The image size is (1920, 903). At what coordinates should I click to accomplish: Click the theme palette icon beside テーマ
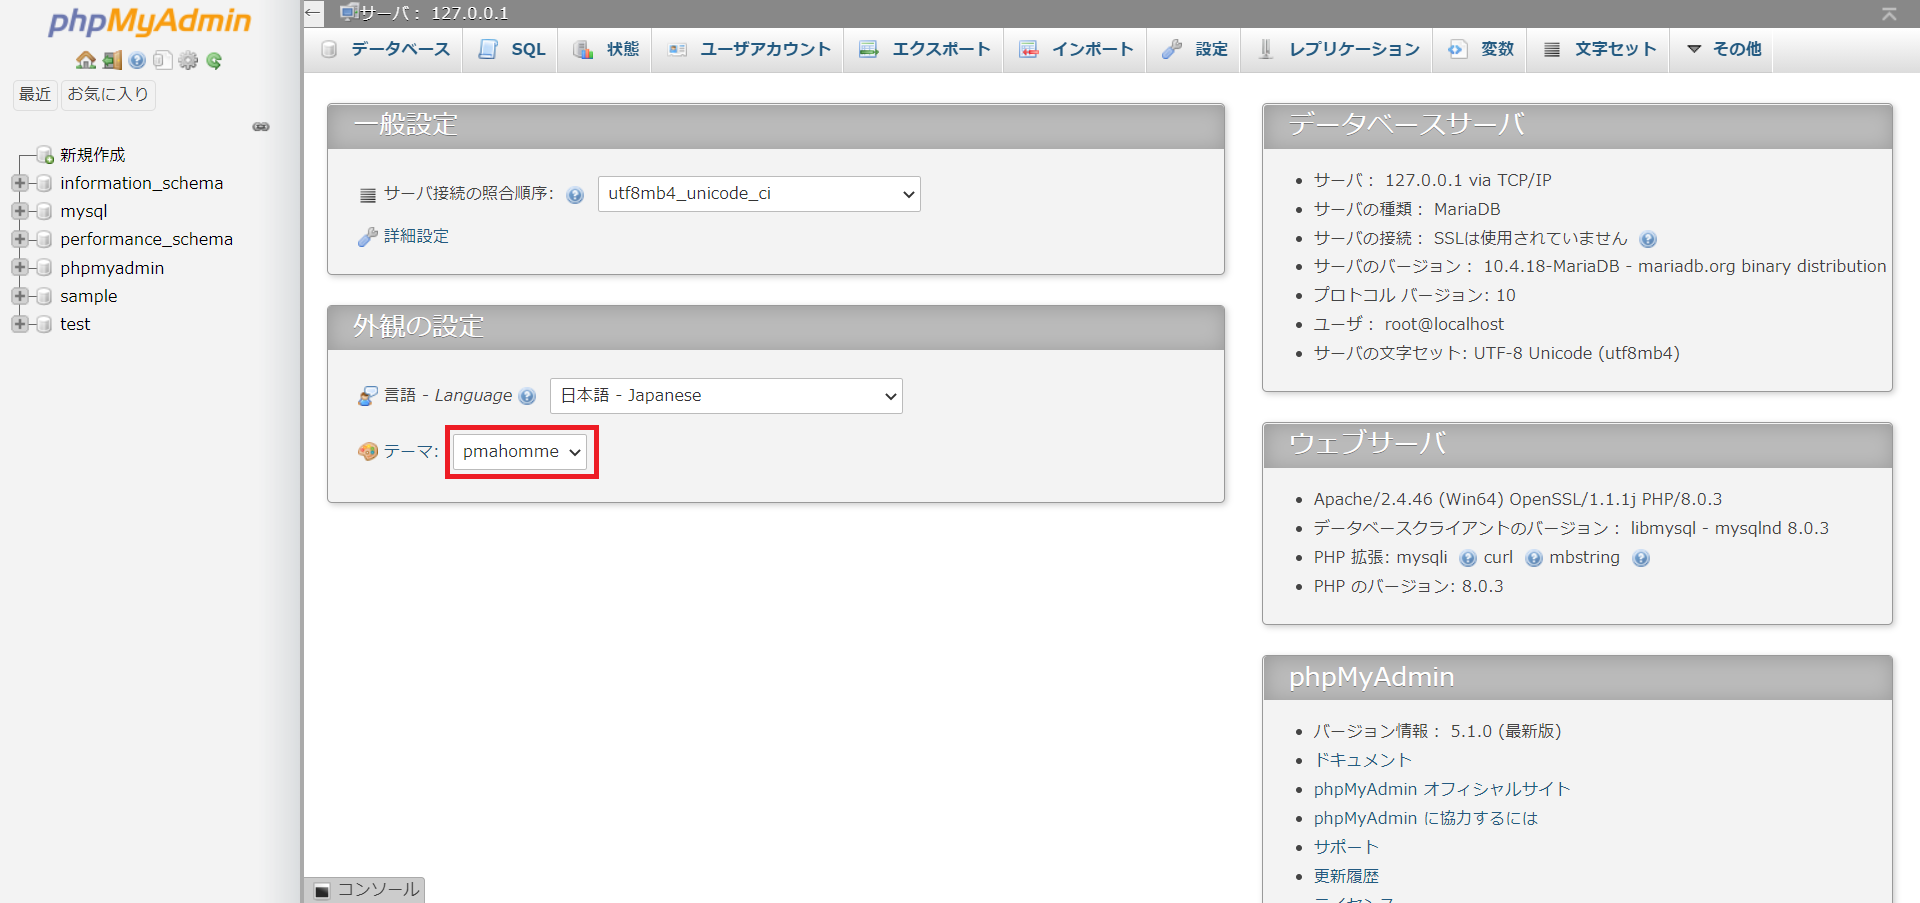point(368,451)
